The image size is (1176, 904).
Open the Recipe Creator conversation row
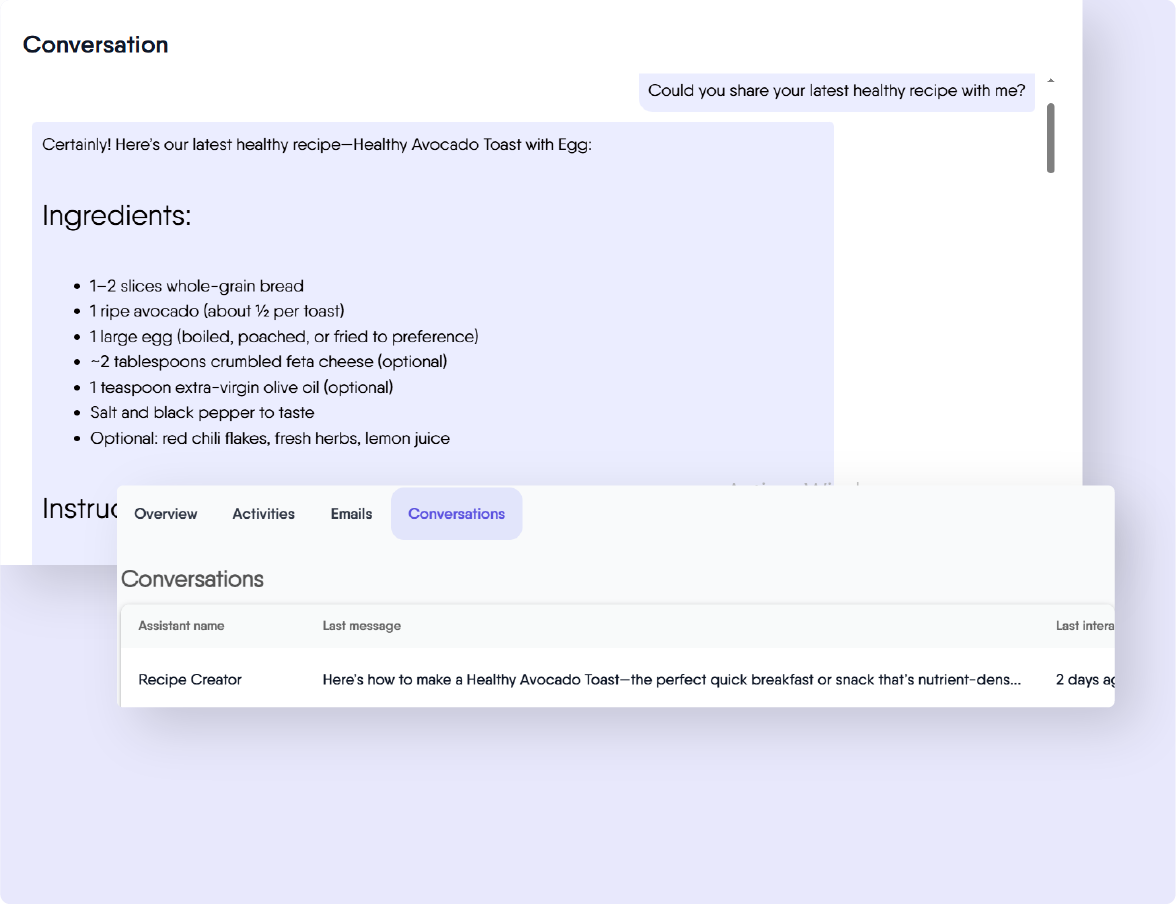coord(190,680)
